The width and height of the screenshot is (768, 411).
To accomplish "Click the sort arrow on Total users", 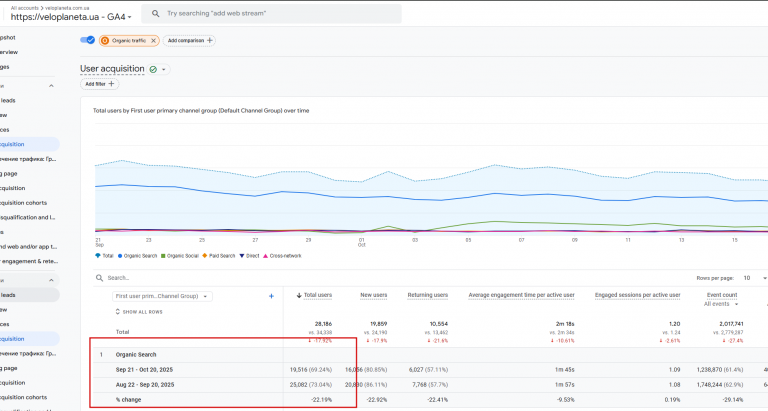I will coord(299,296).
